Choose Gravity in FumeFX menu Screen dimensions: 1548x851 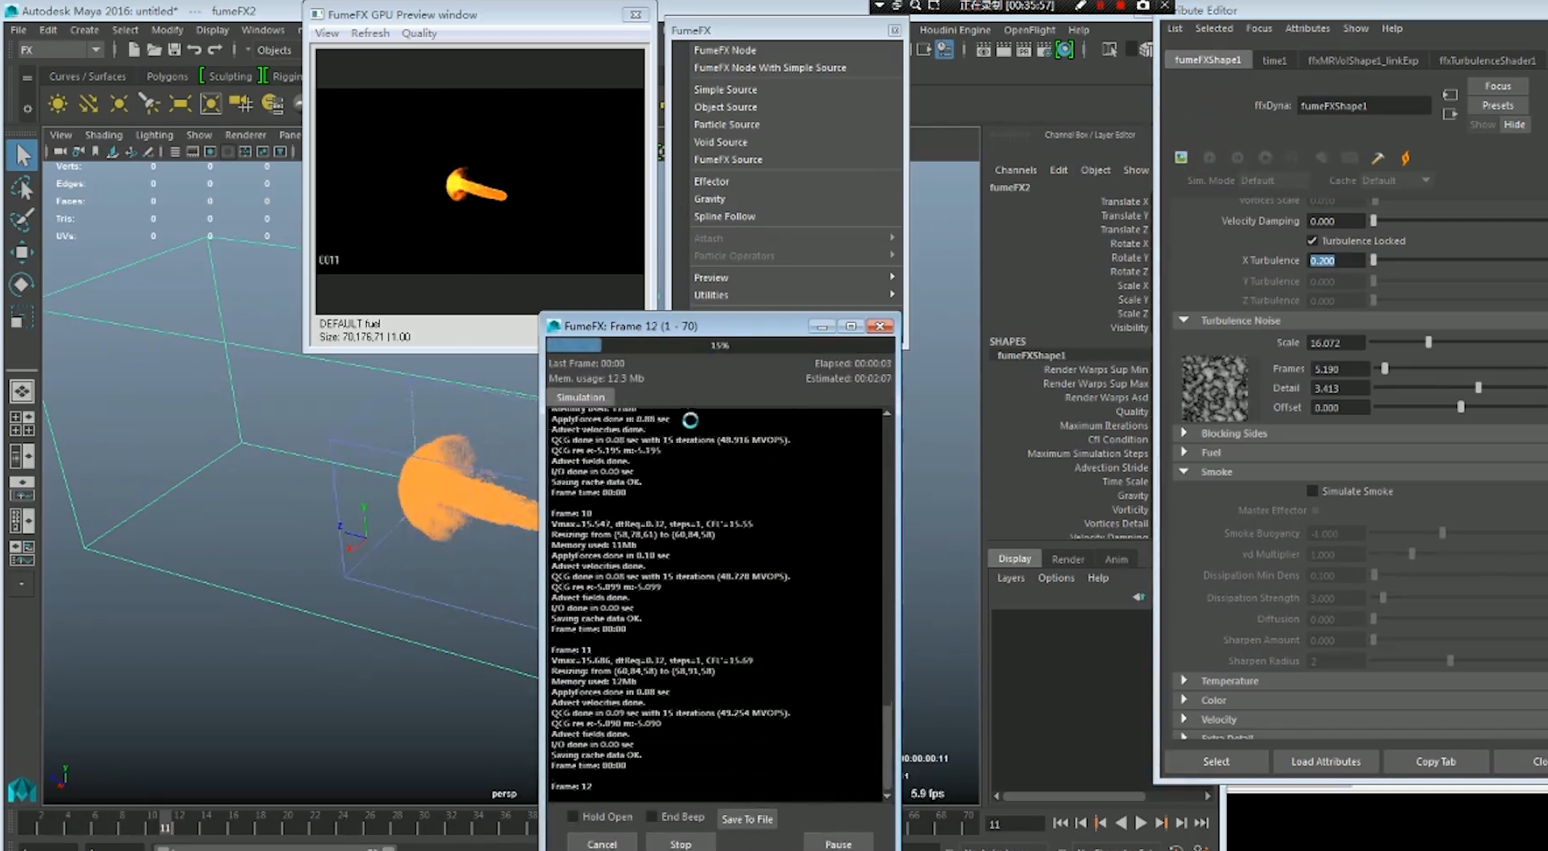pyautogui.click(x=709, y=199)
